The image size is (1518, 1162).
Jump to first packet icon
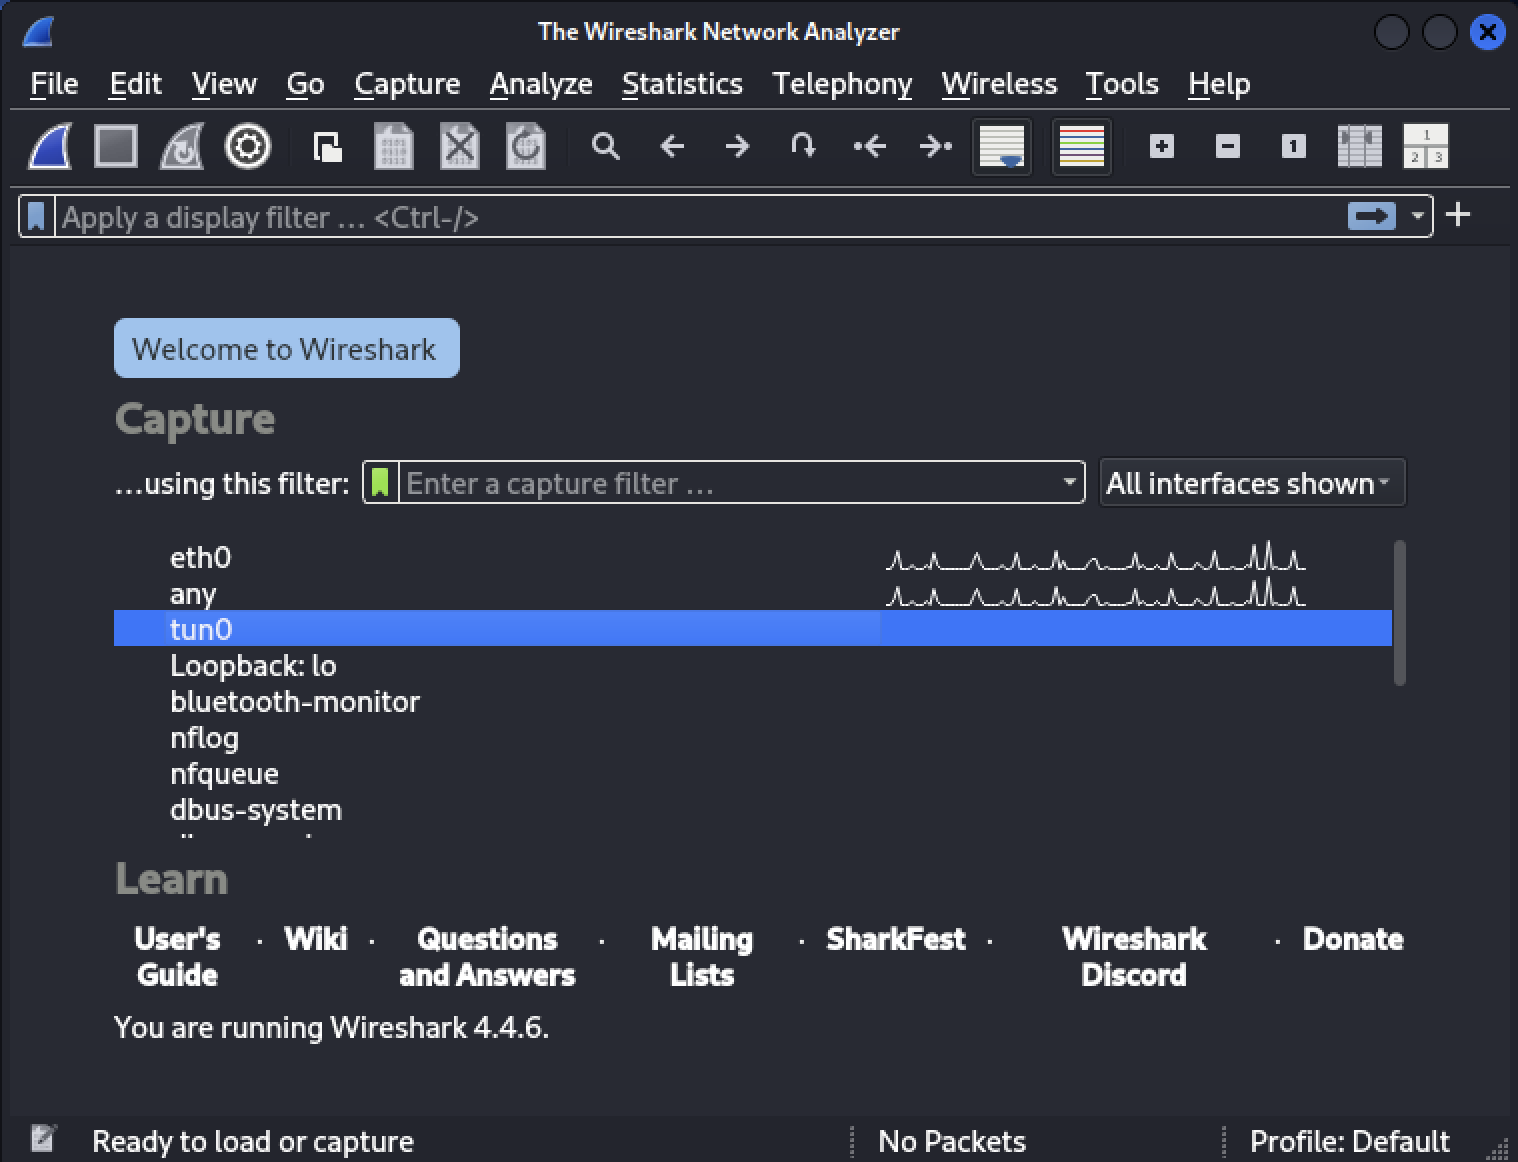point(869,147)
